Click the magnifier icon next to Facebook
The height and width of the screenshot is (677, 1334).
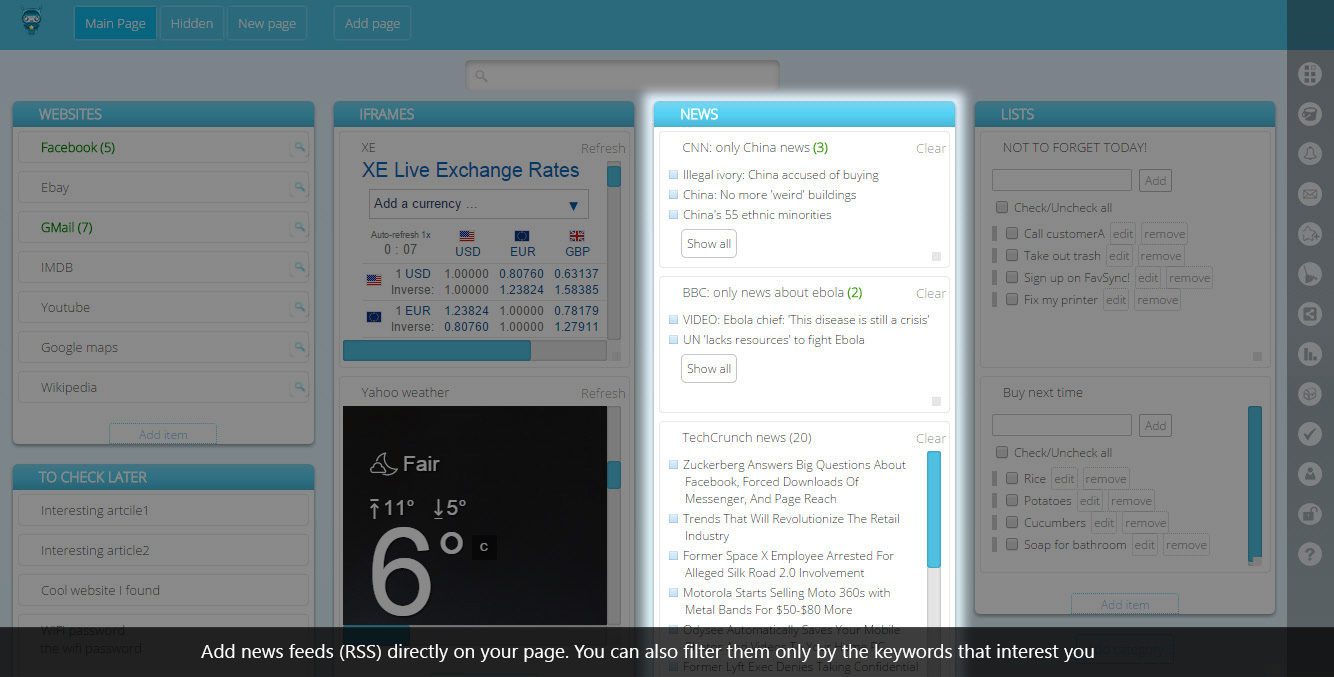coord(299,148)
